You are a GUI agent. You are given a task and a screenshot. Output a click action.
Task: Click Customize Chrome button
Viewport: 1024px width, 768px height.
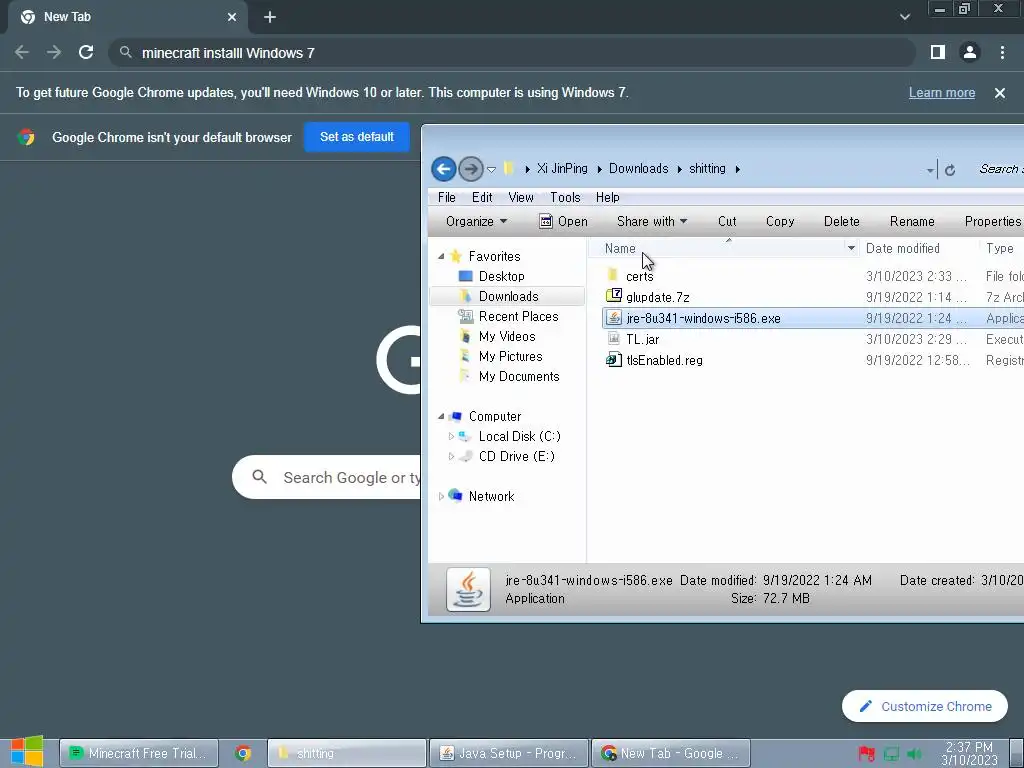click(x=925, y=706)
